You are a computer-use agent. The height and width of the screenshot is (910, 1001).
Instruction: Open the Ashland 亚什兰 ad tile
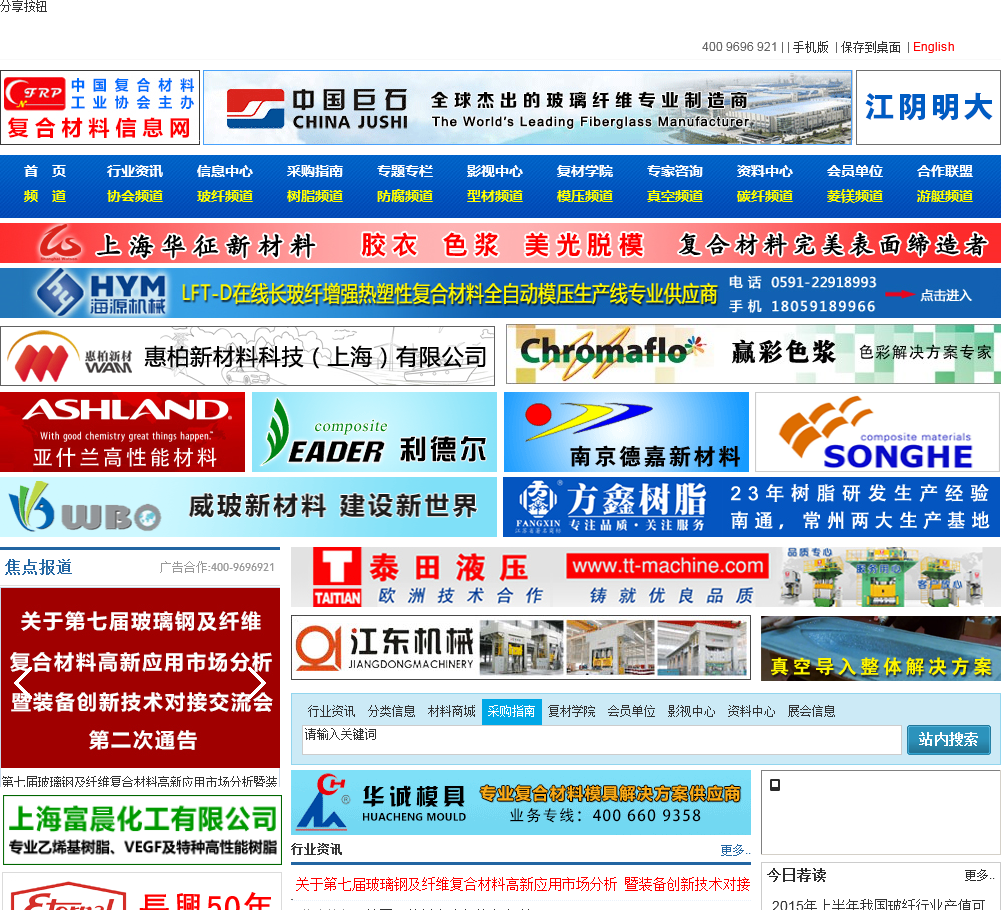123,432
